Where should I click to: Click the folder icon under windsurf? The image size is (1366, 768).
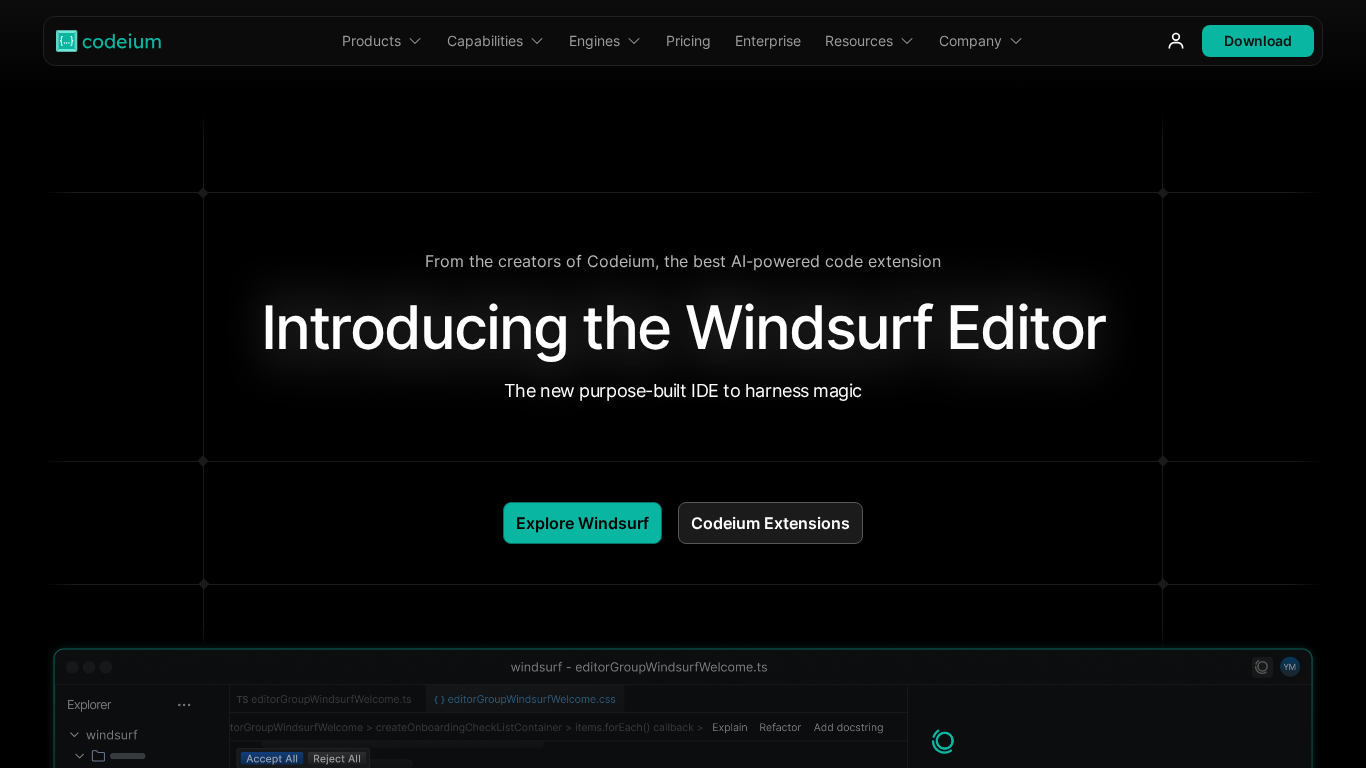[98, 756]
